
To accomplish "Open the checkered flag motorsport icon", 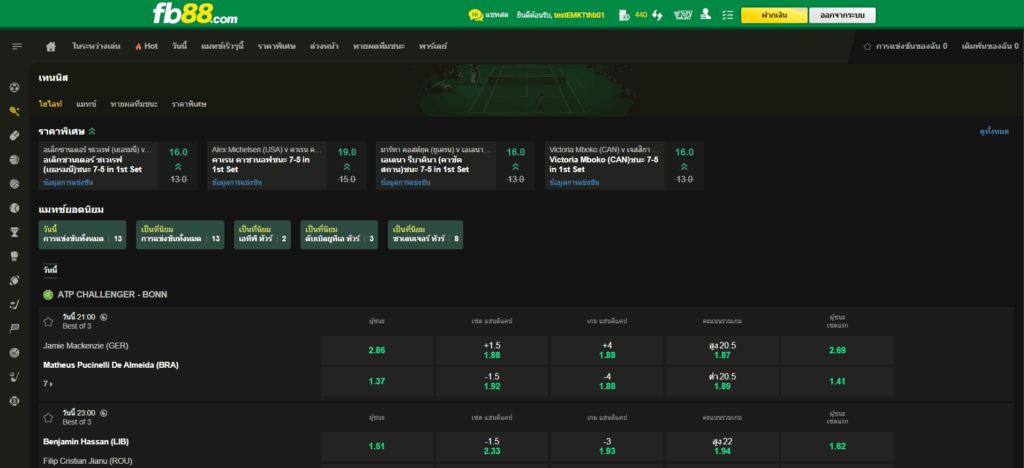I will [14, 328].
